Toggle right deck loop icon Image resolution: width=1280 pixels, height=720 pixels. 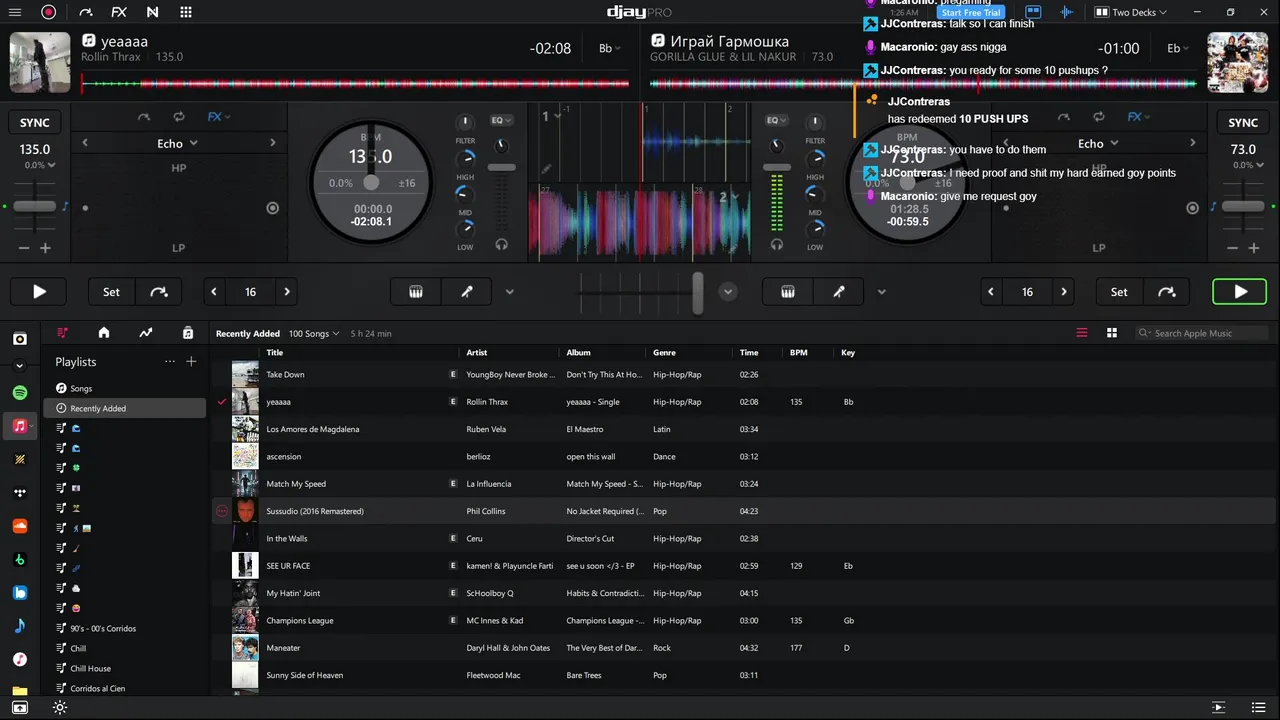pyautogui.click(x=1098, y=117)
